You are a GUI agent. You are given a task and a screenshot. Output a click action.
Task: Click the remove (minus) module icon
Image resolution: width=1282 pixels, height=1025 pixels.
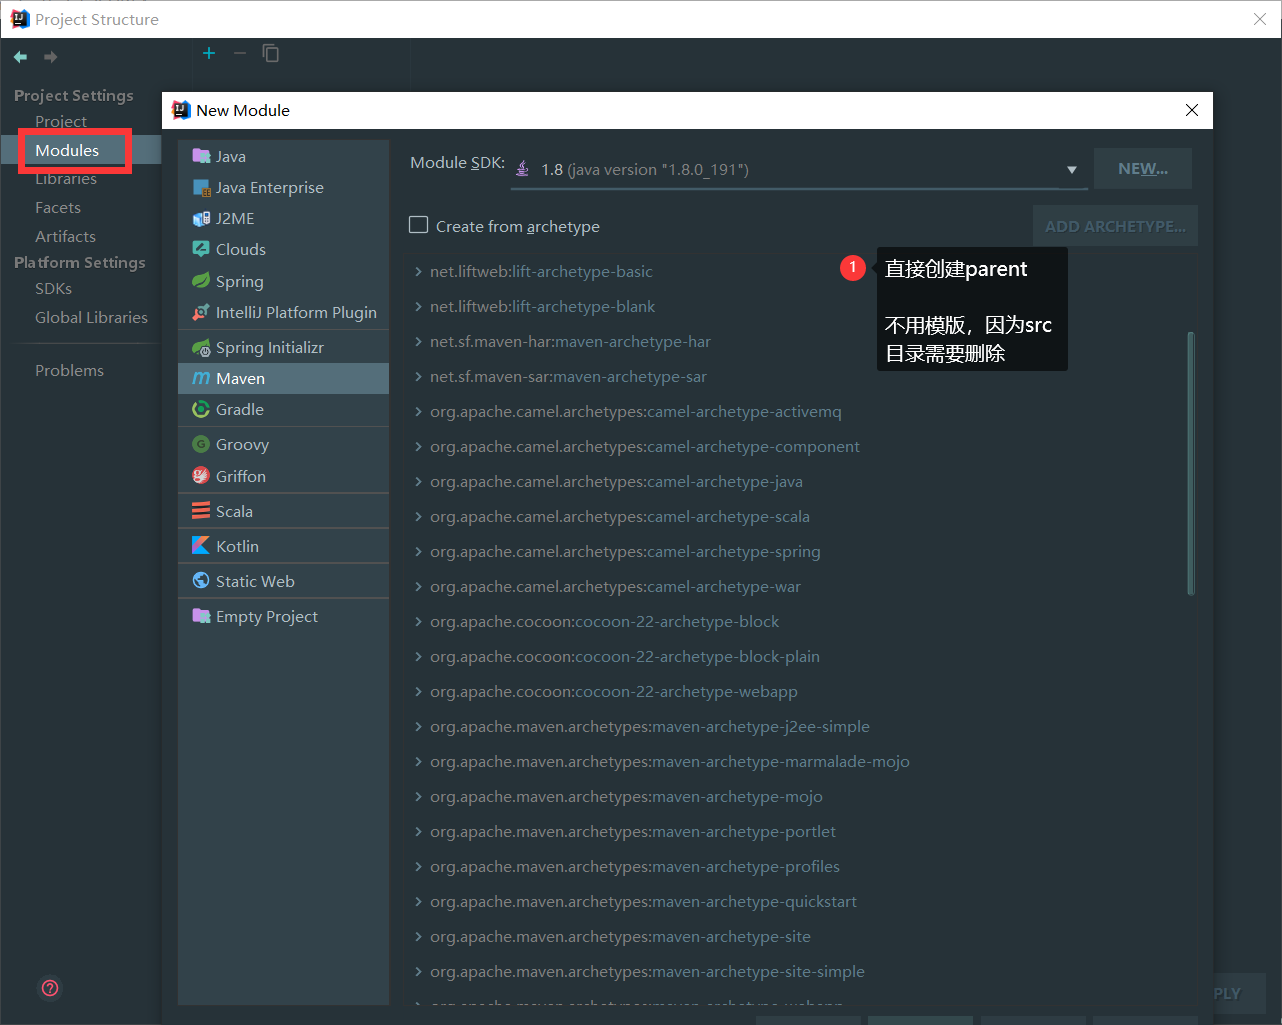click(240, 53)
